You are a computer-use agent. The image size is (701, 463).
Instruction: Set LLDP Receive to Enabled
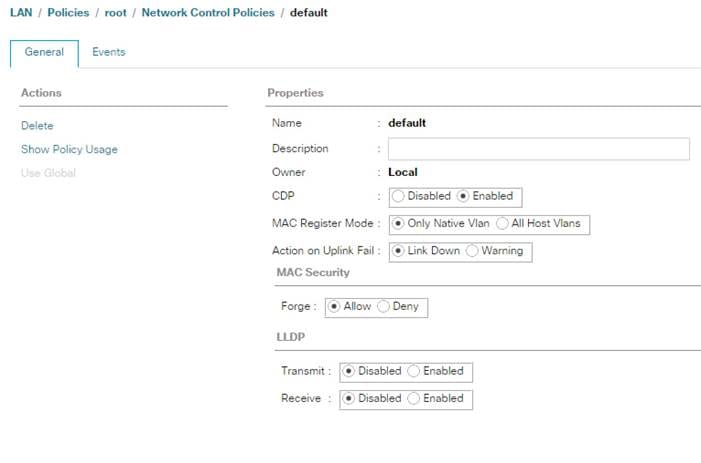(414, 398)
